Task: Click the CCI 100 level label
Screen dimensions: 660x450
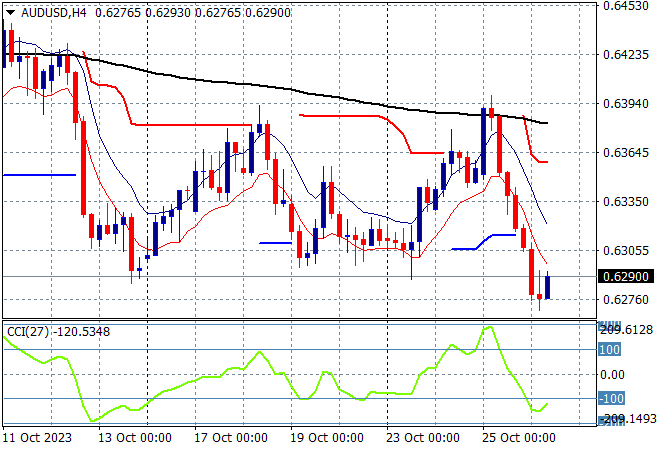Action: click(610, 350)
